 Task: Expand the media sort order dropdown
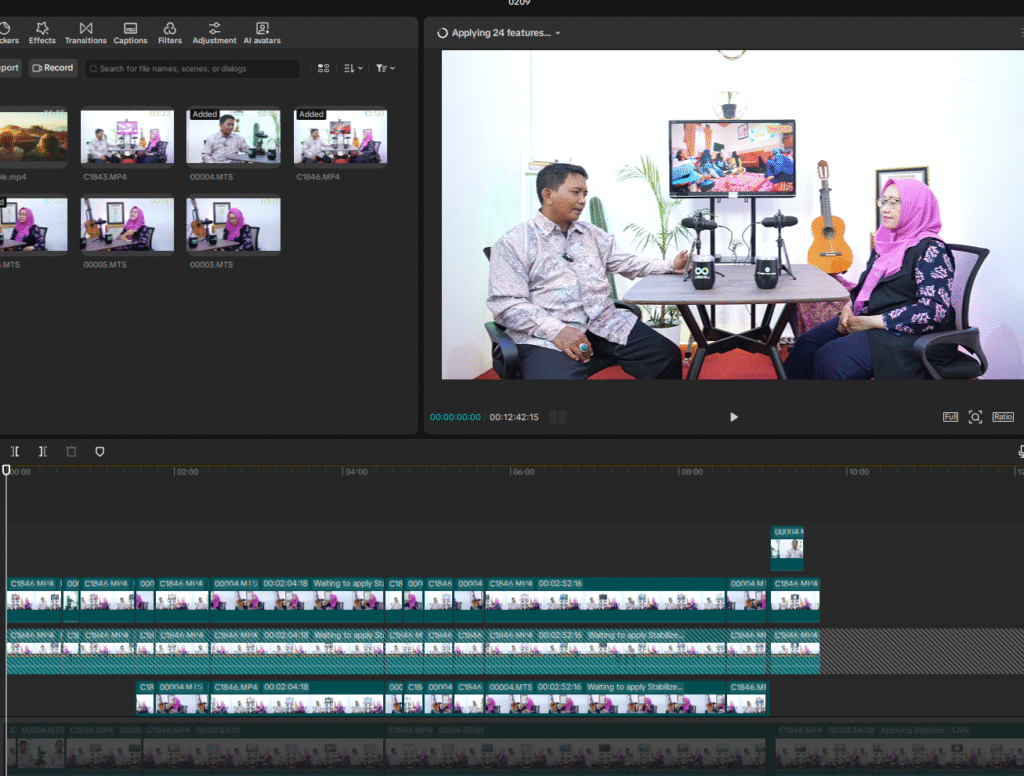353,69
